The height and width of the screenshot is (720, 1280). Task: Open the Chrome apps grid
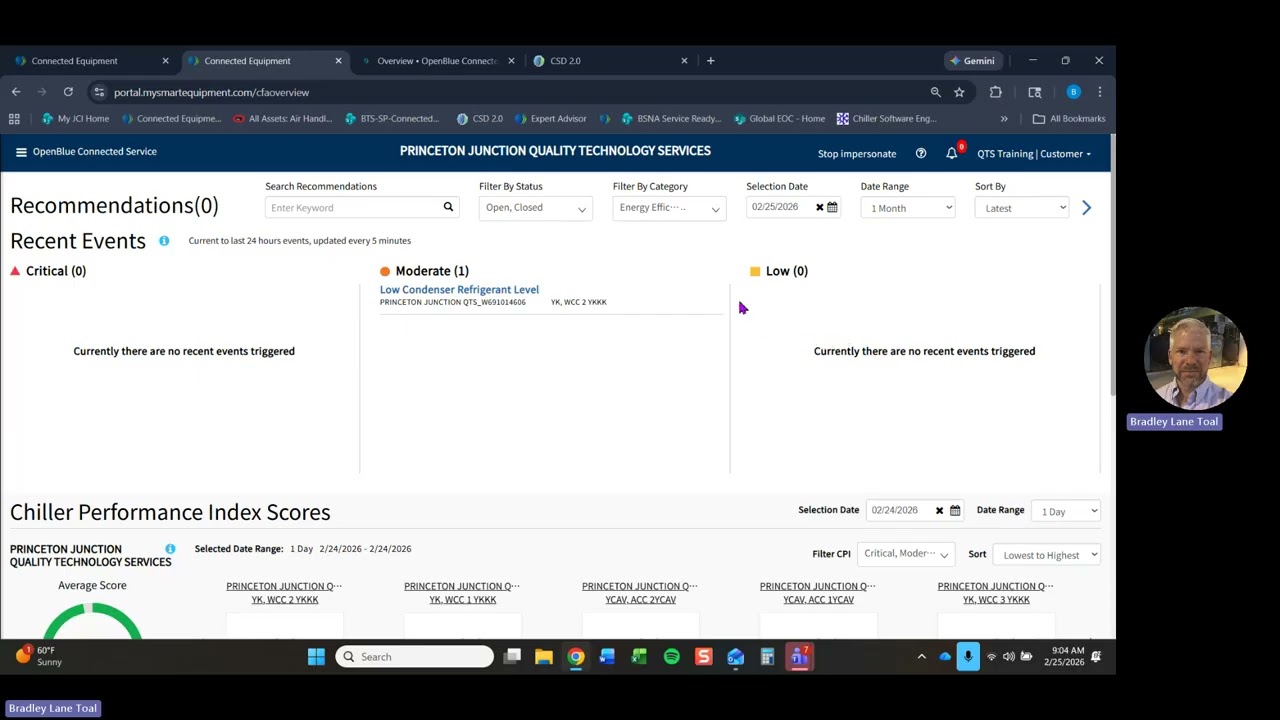coord(14,119)
